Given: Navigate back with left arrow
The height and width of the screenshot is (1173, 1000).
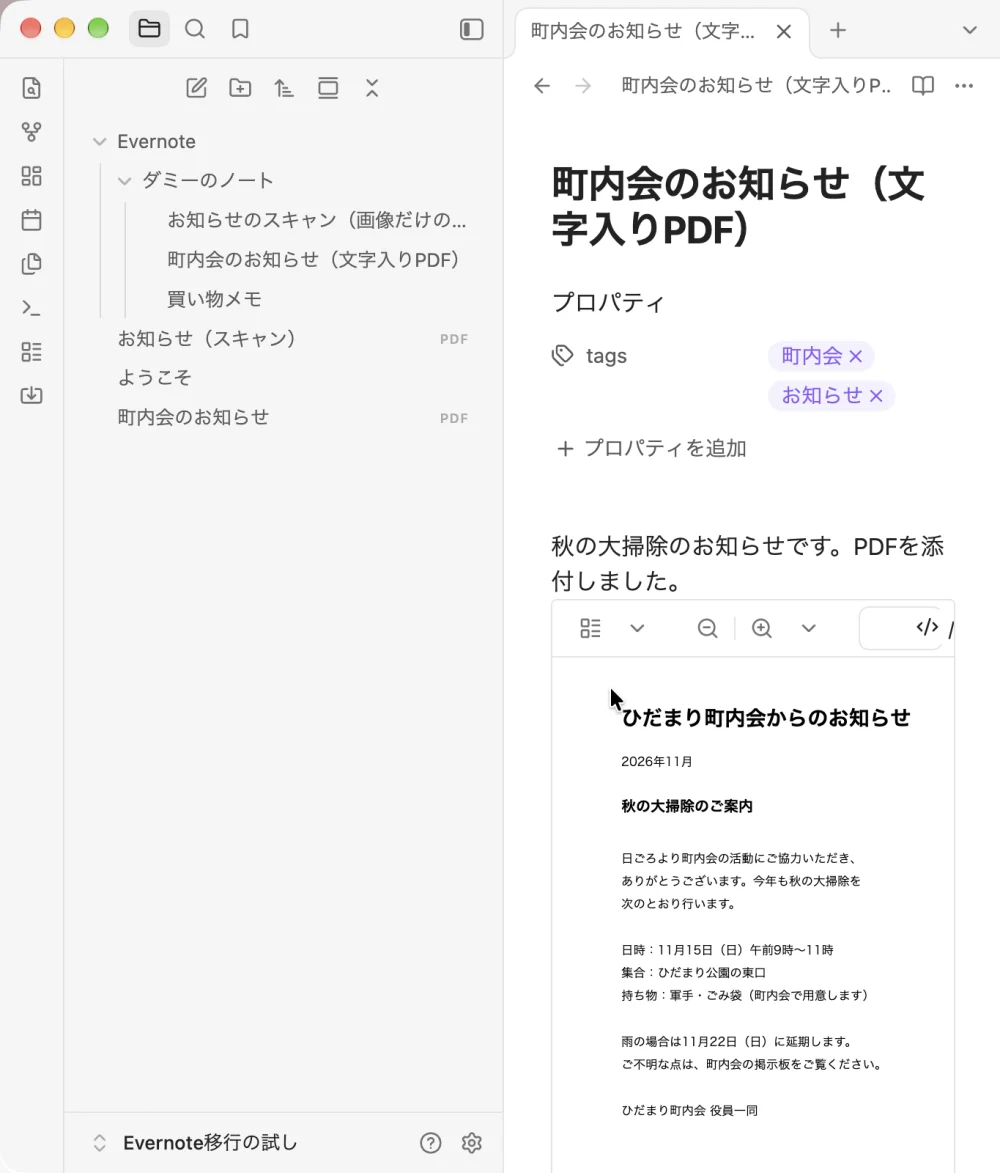Looking at the screenshot, I should pos(542,86).
